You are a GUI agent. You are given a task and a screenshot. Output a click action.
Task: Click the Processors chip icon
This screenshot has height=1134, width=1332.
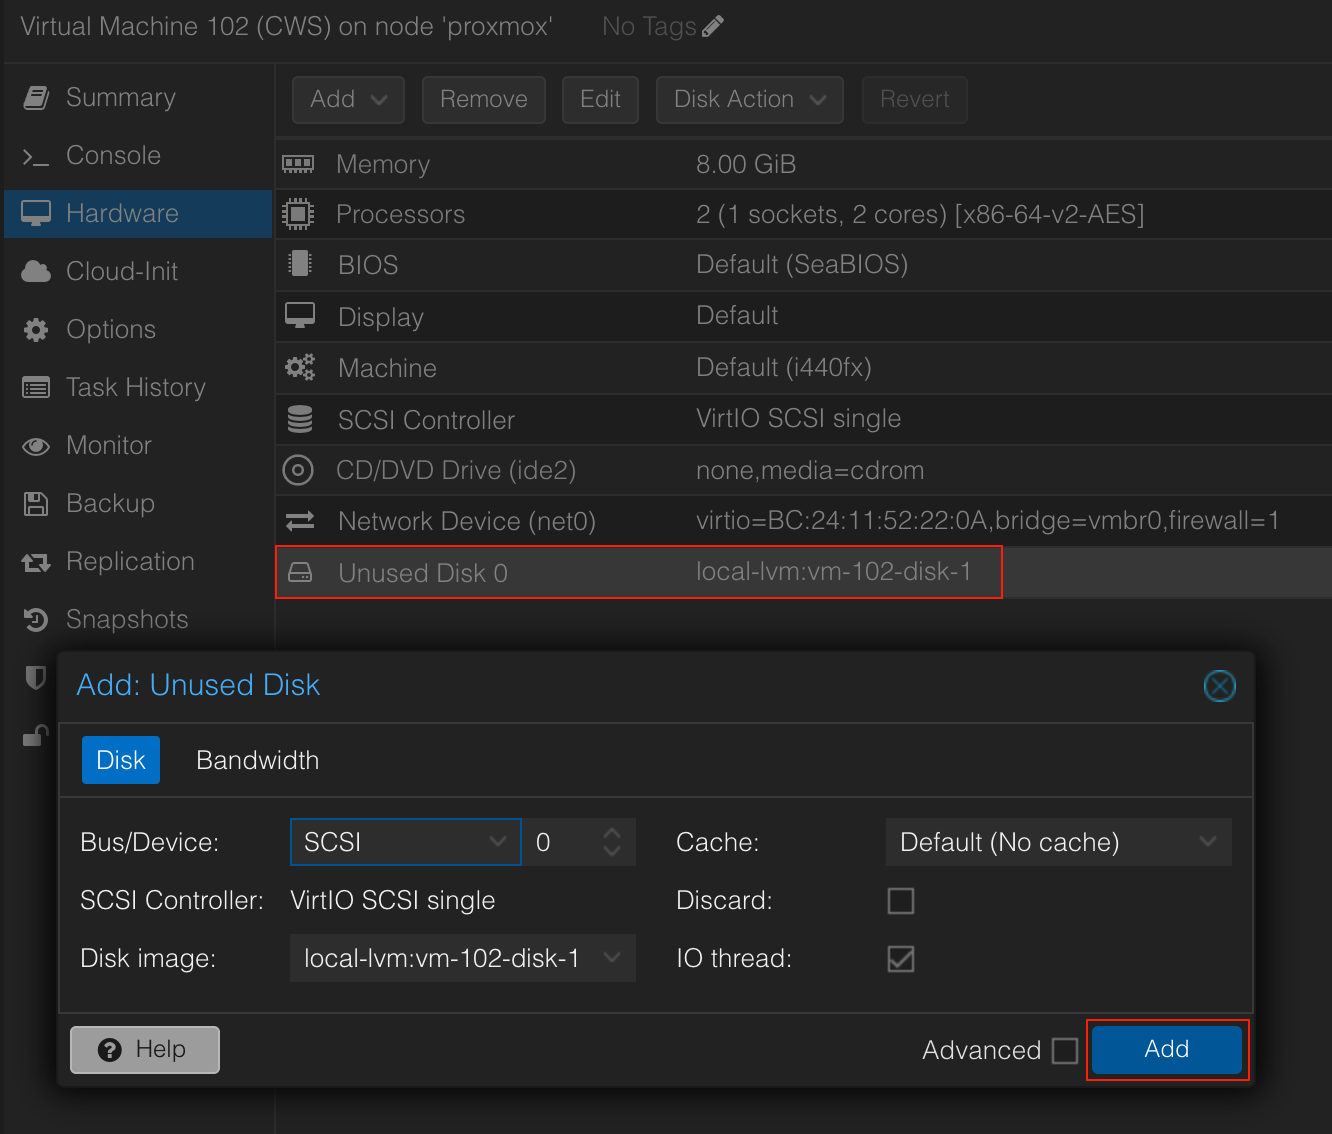click(x=298, y=213)
